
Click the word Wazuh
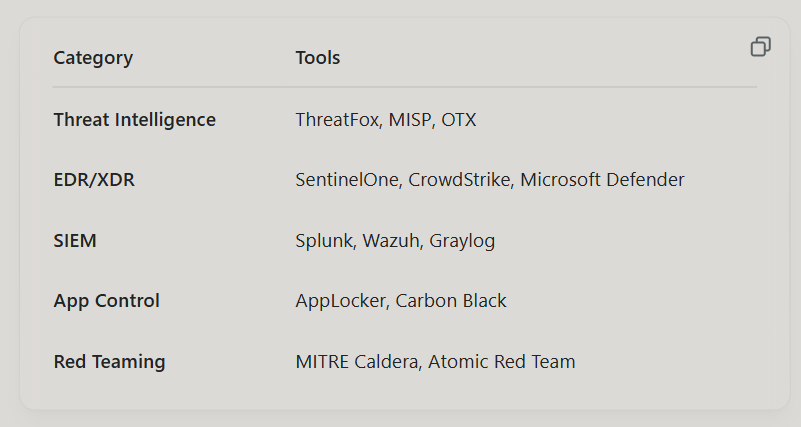click(391, 241)
